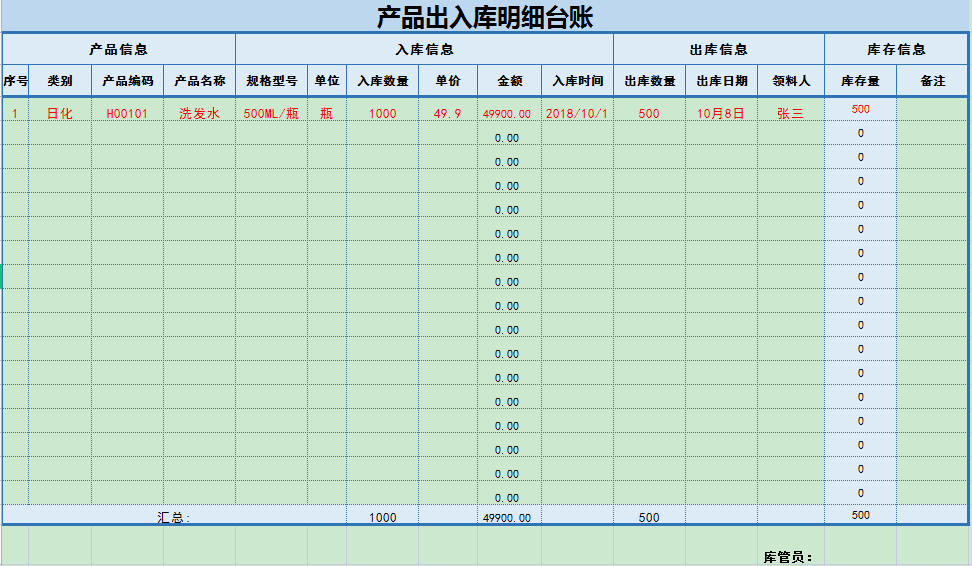The image size is (972, 566).
Task: Select the 领料人 column header
Action: coord(791,81)
